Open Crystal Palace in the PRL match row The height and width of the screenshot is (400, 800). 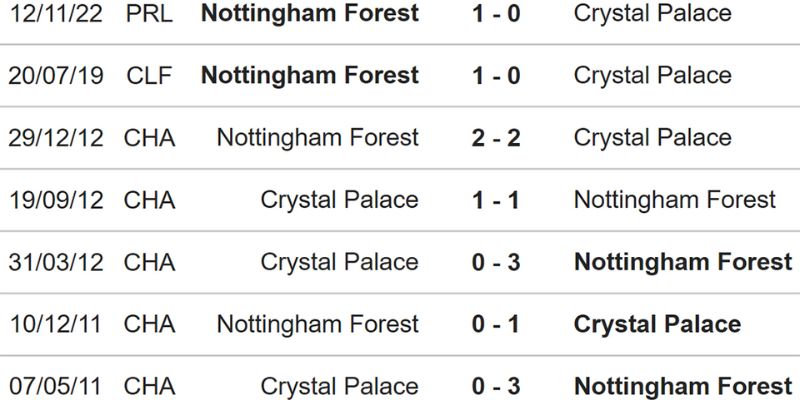click(653, 14)
